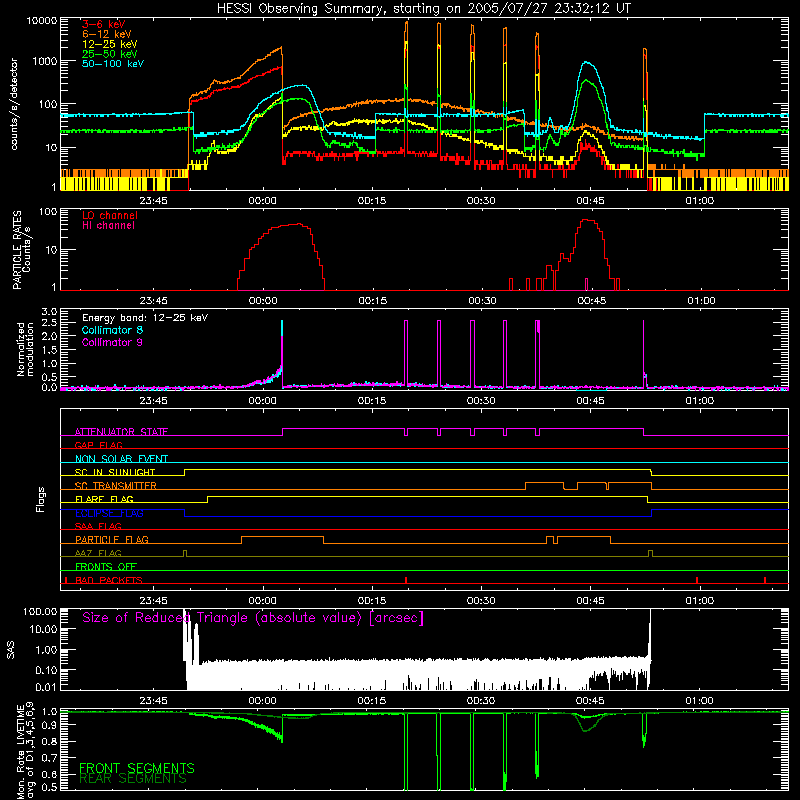This screenshot has width=800, height=800.
Task: Click the 0.7 tick on livetime plot
Action: coord(49,757)
